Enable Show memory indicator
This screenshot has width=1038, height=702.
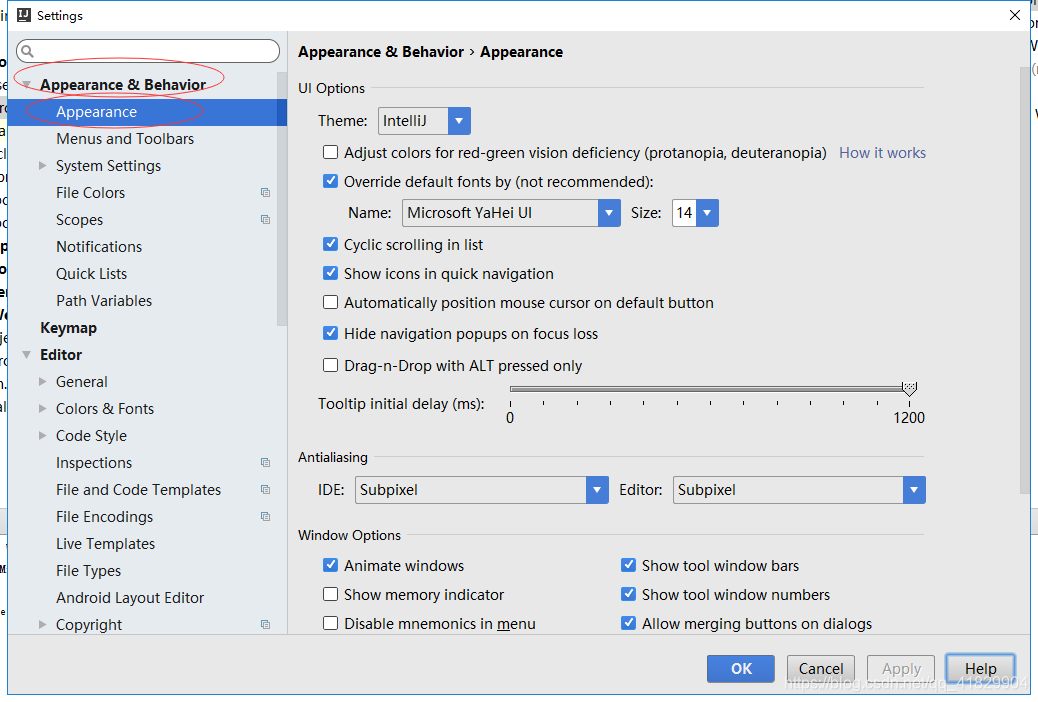(330, 594)
